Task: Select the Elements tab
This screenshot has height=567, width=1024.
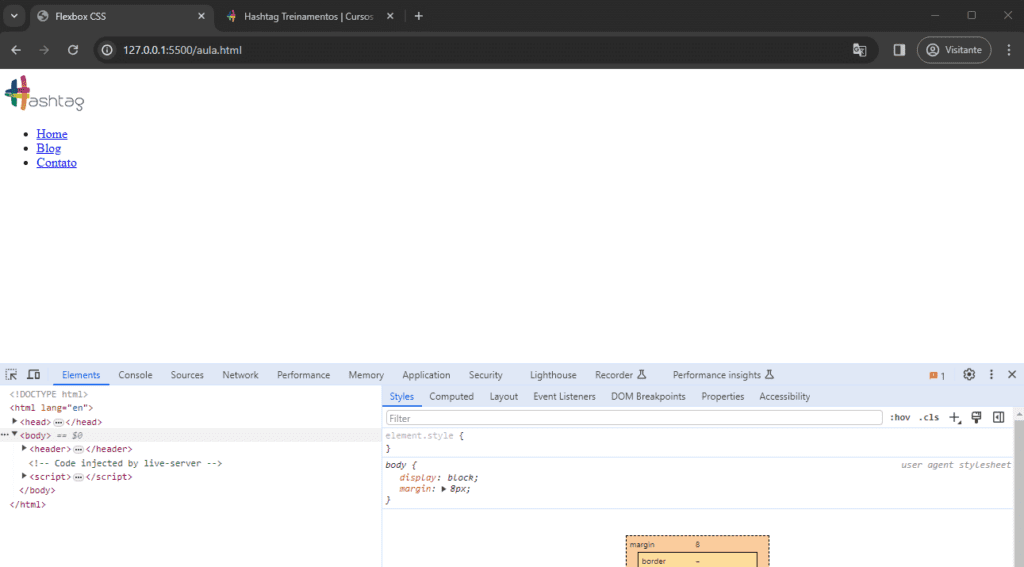Action: coord(81,375)
